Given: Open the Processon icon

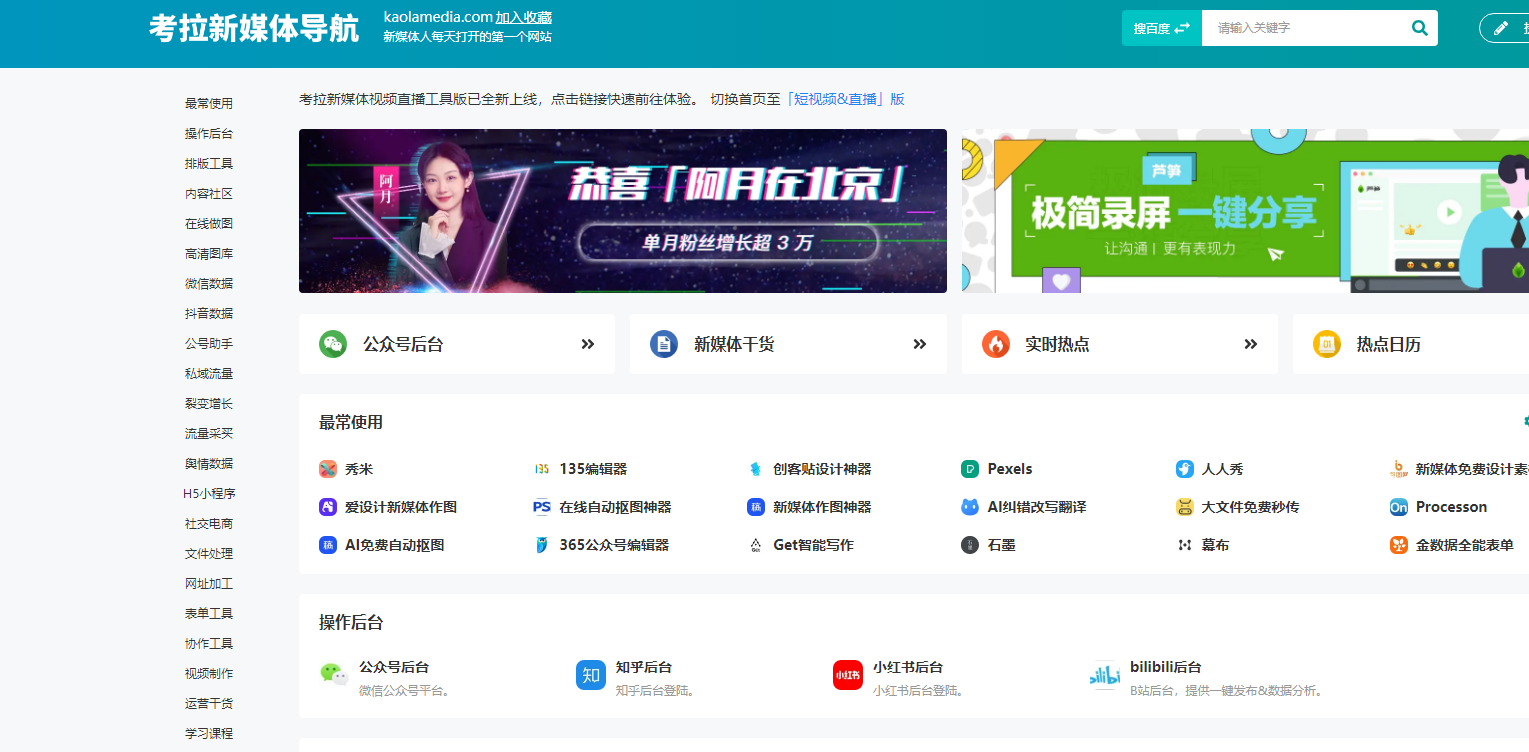Looking at the screenshot, I should (1400, 506).
